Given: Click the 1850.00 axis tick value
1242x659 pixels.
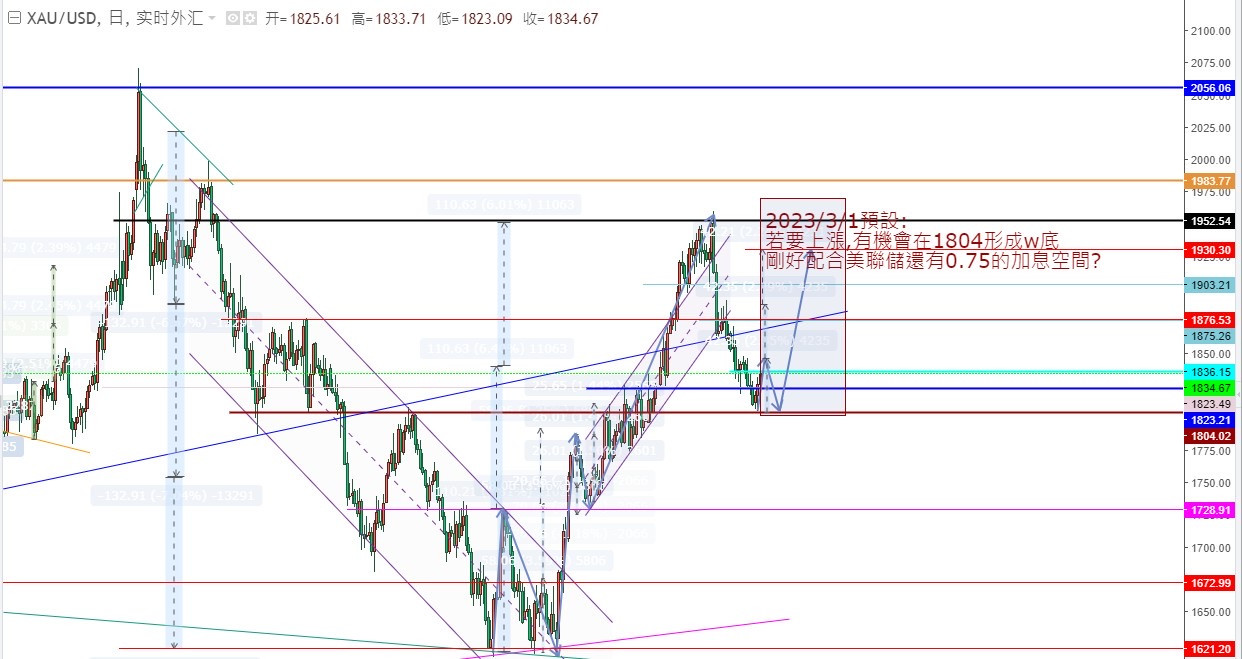Looking at the screenshot, I should (1211, 354).
